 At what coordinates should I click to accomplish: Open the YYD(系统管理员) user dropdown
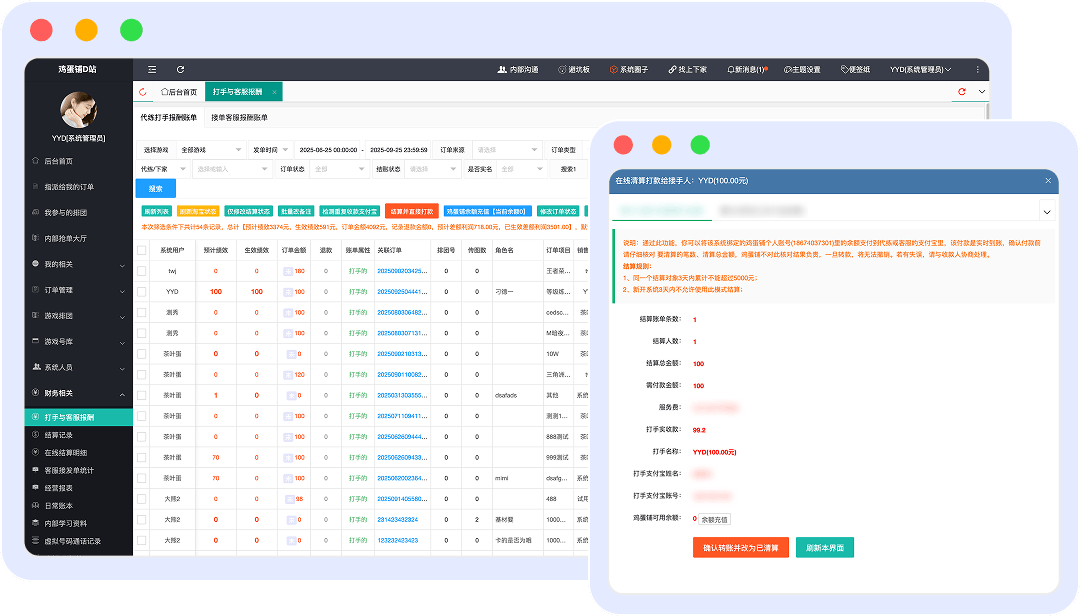[x=920, y=70]
